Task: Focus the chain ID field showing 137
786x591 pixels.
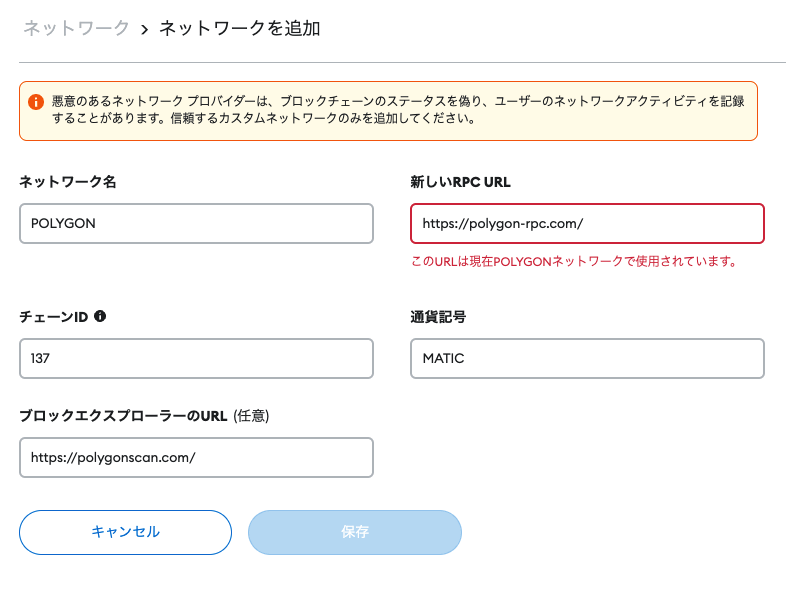Action: 196,358
